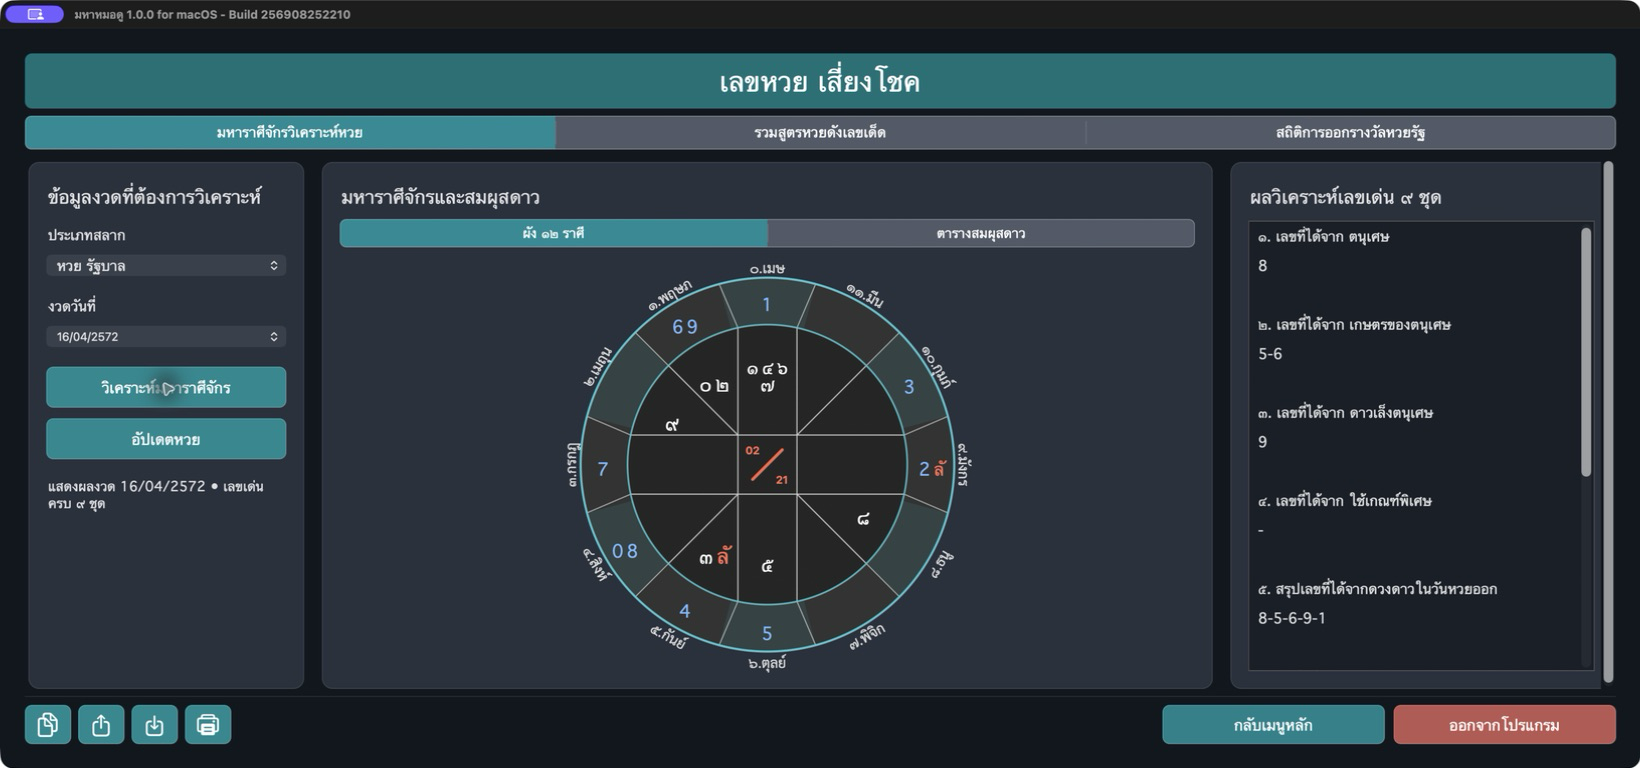This screenshot has width=1640, height=768.
Task: Click the results list inner scrollbar
Action: point(1586,353)
